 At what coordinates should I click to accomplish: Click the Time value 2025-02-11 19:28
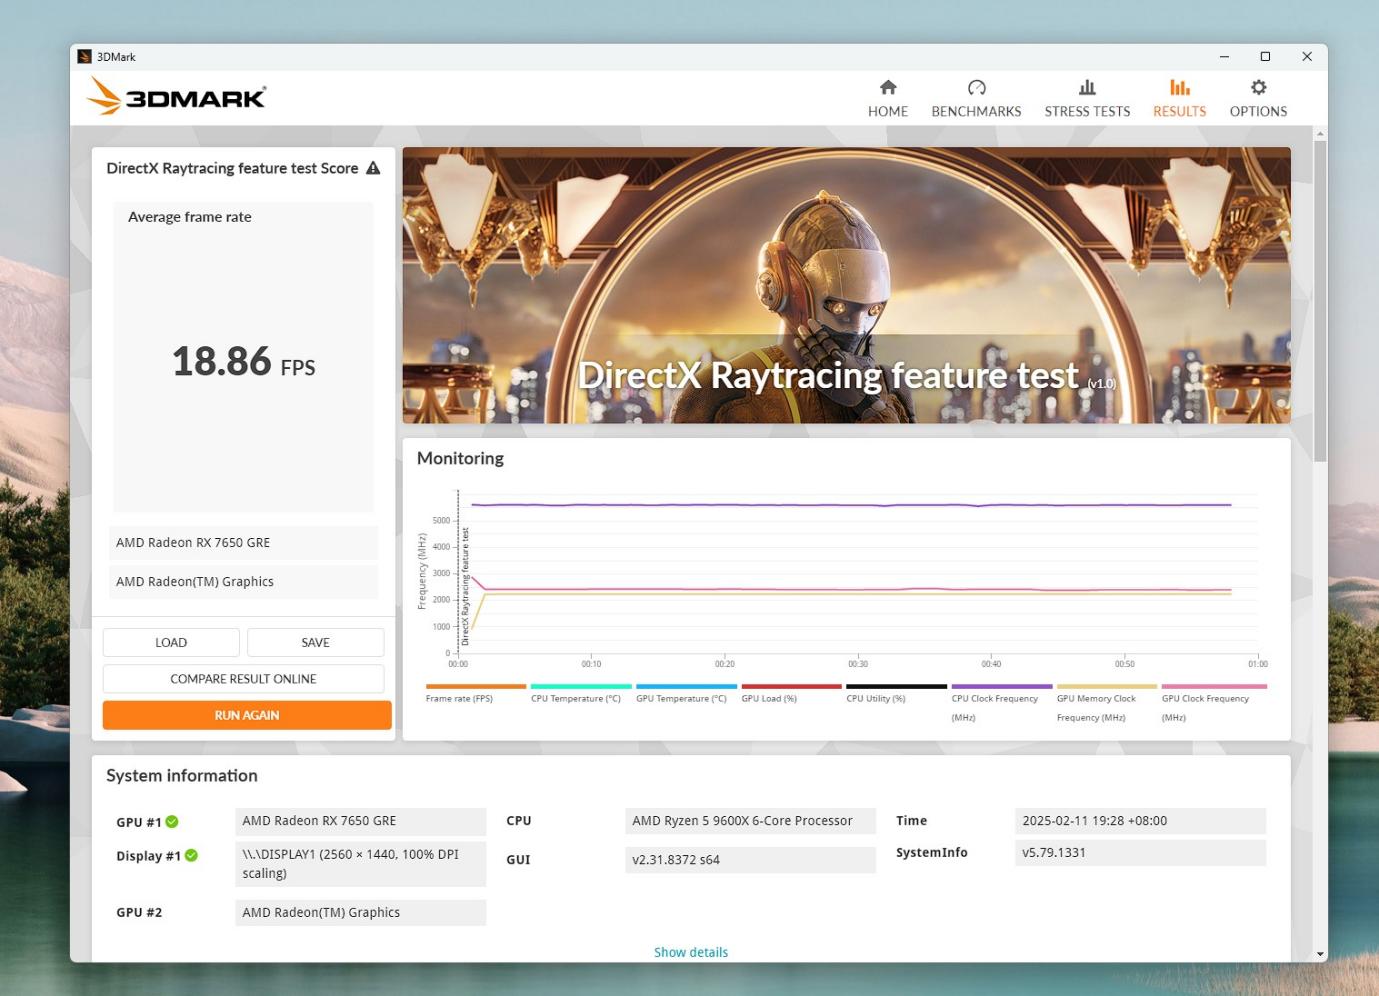[1140, 821]
